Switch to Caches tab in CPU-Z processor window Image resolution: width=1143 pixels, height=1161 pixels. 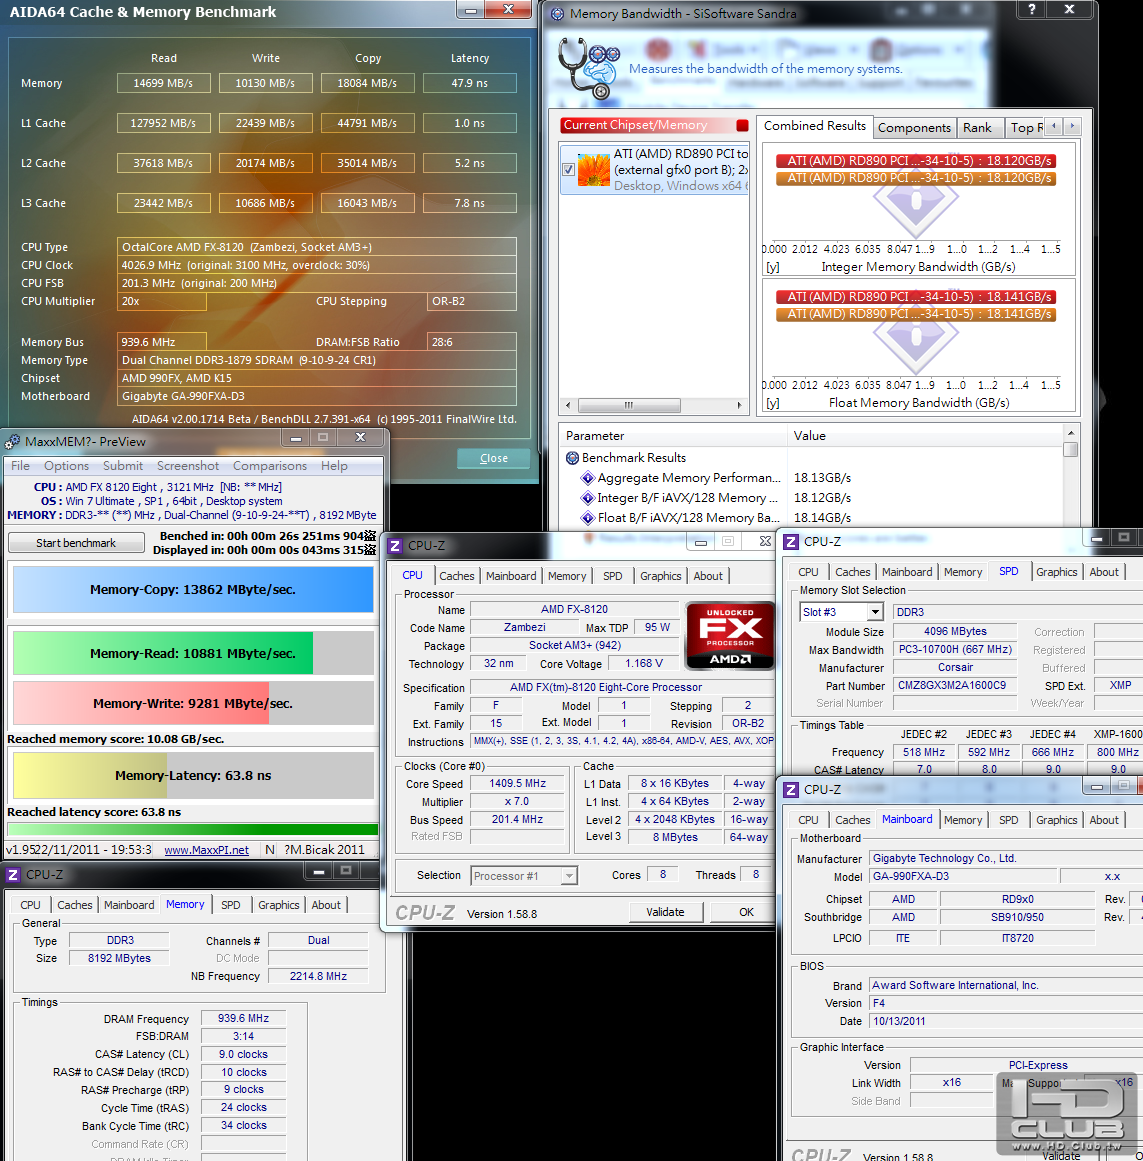457,576
